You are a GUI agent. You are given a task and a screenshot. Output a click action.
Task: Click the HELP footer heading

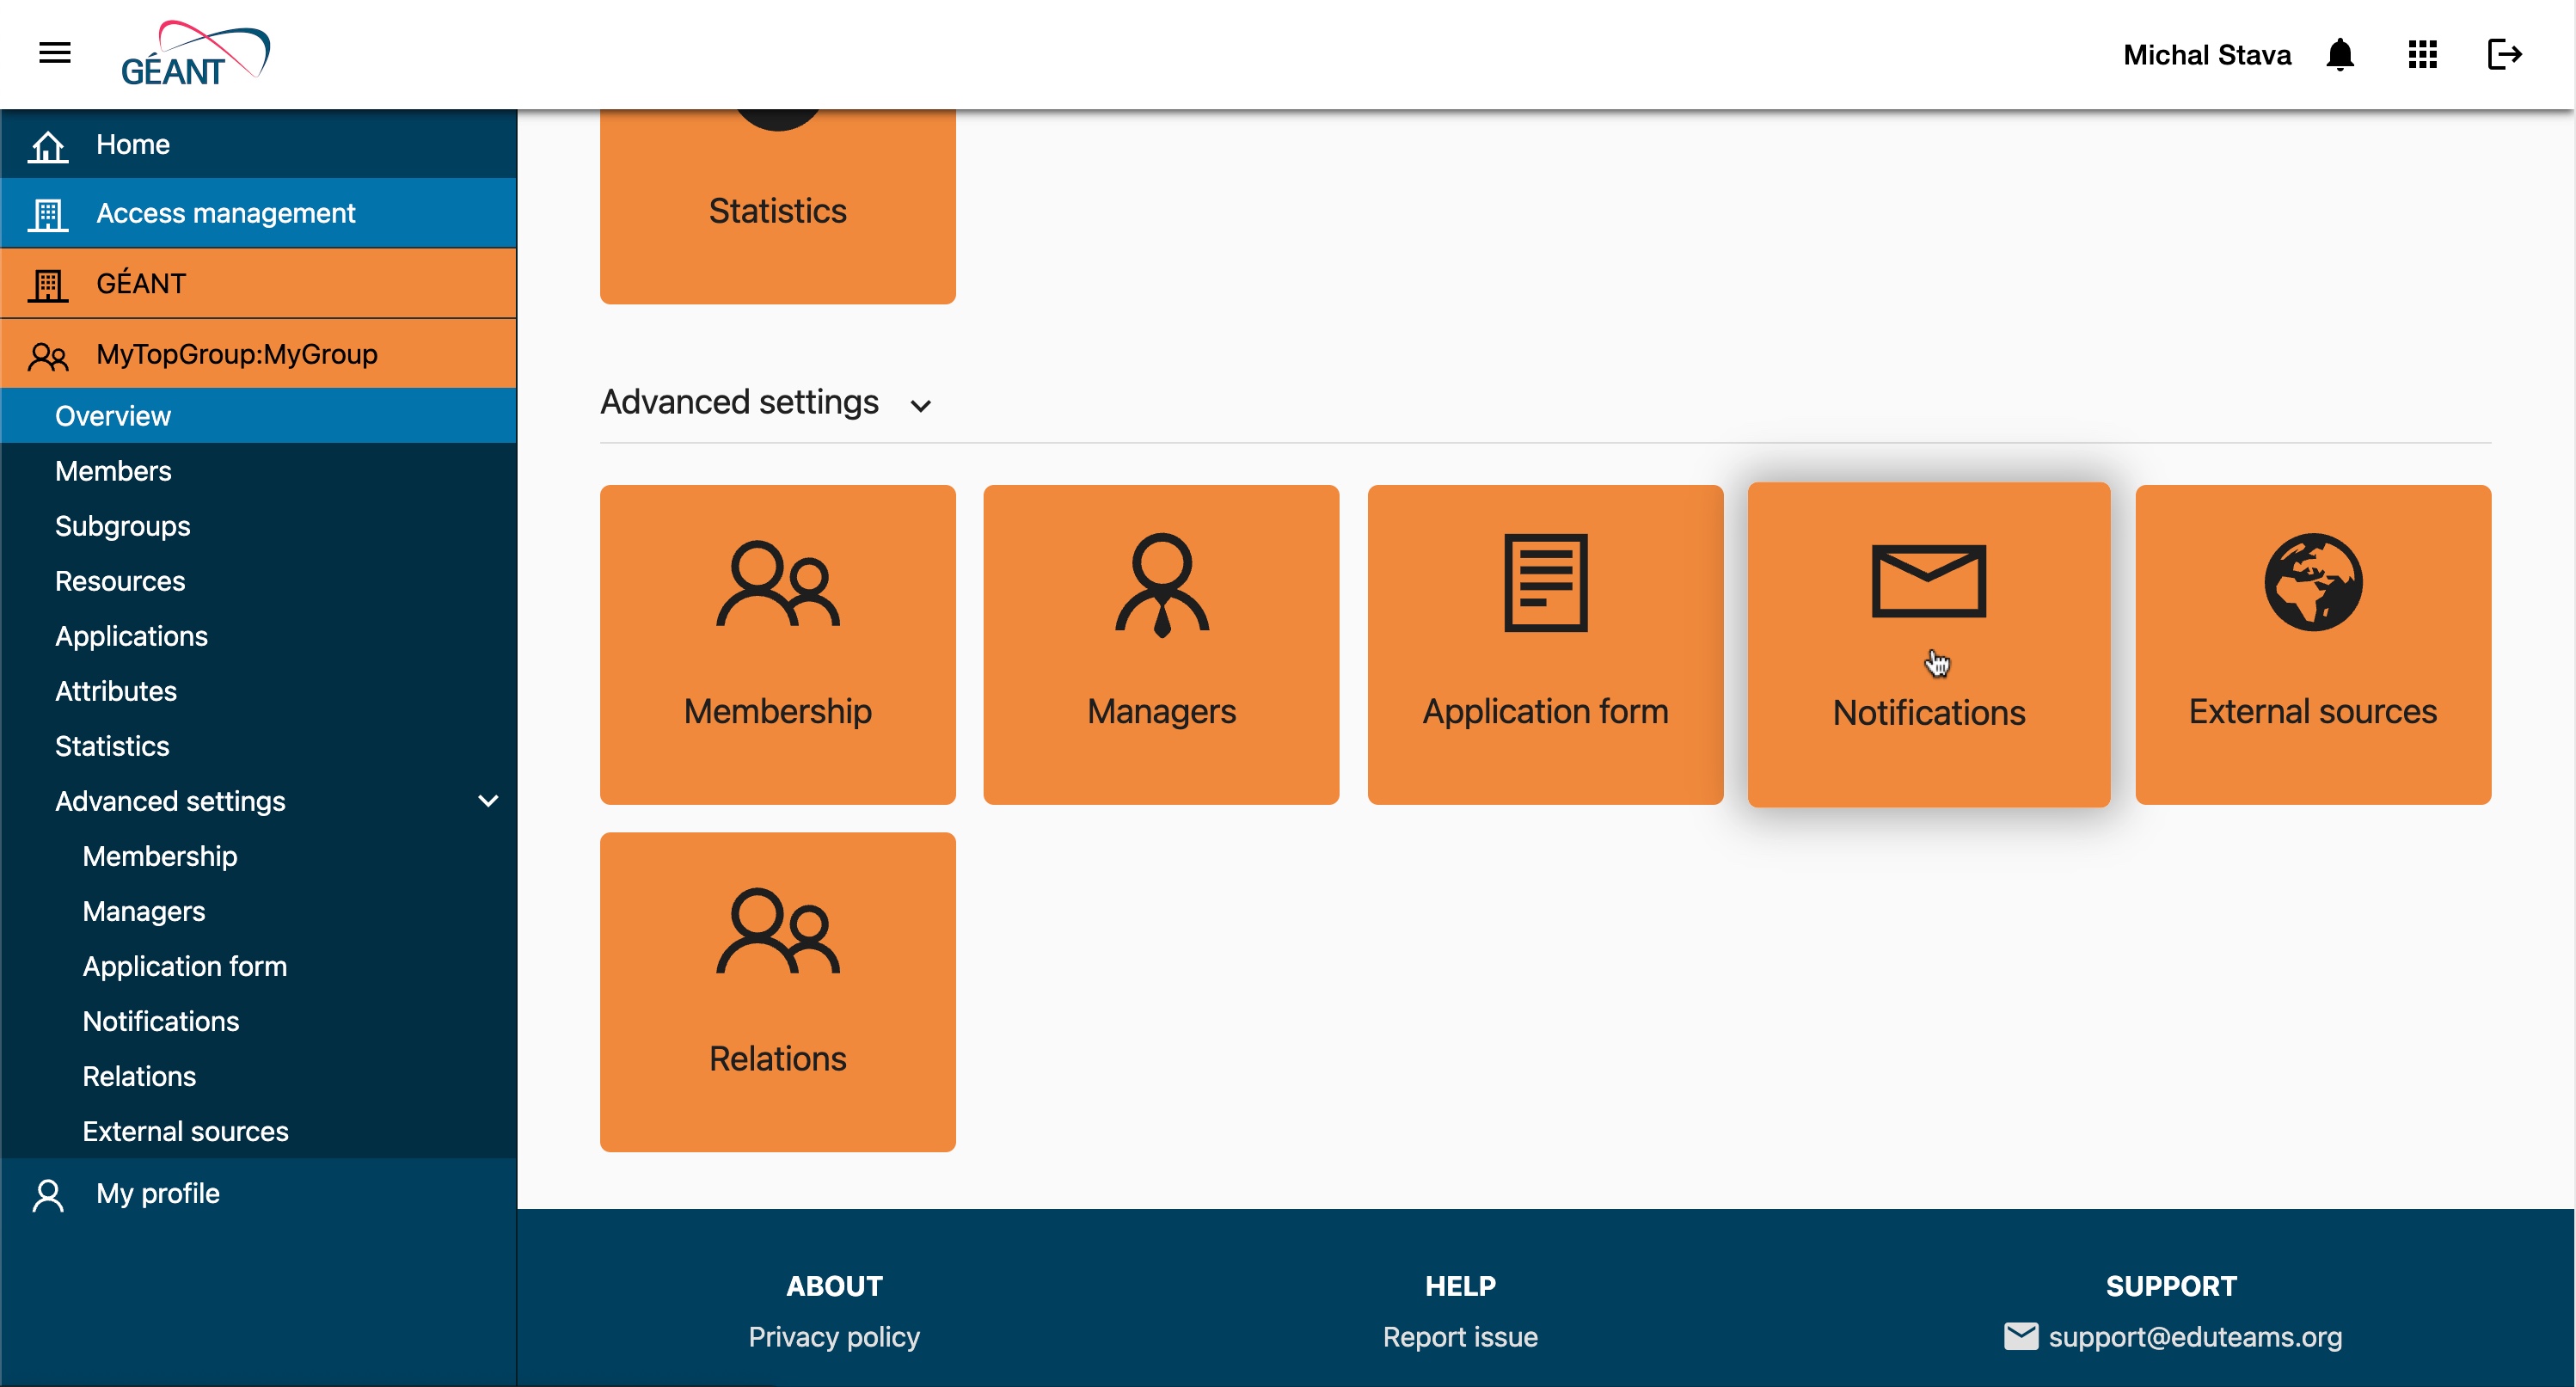[x=1460, y=1286]
